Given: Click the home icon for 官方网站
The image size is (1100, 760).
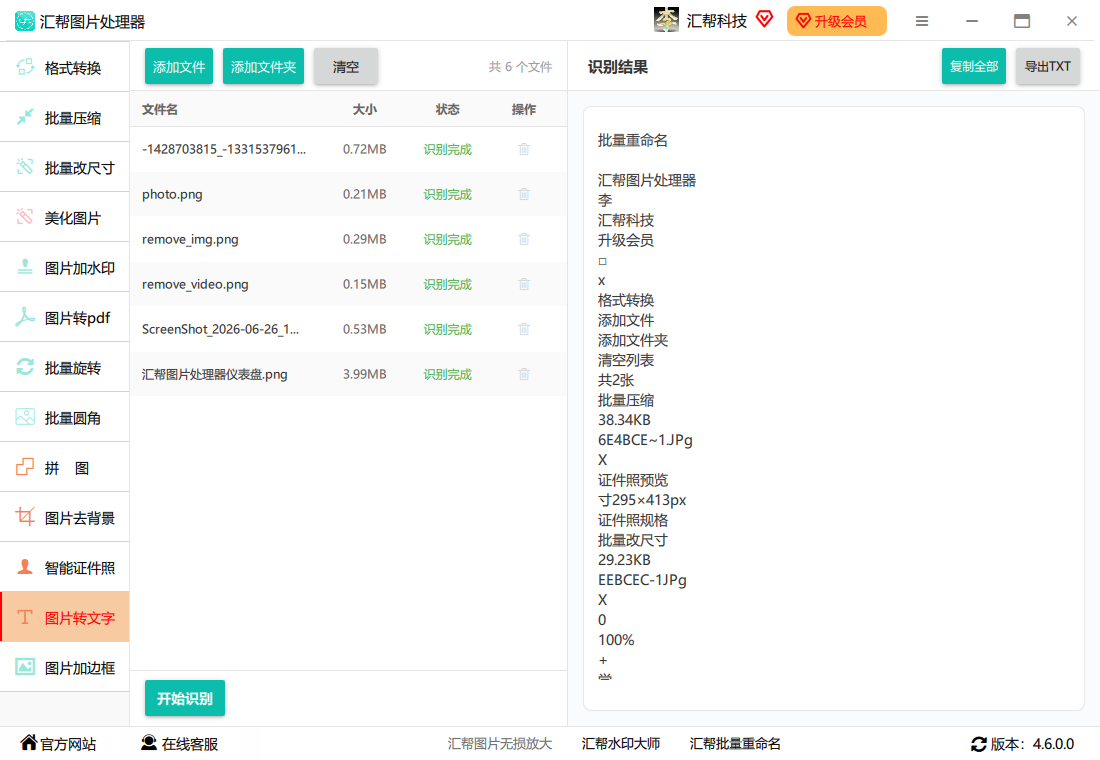Looking at the screenshot, I should 29,742.
